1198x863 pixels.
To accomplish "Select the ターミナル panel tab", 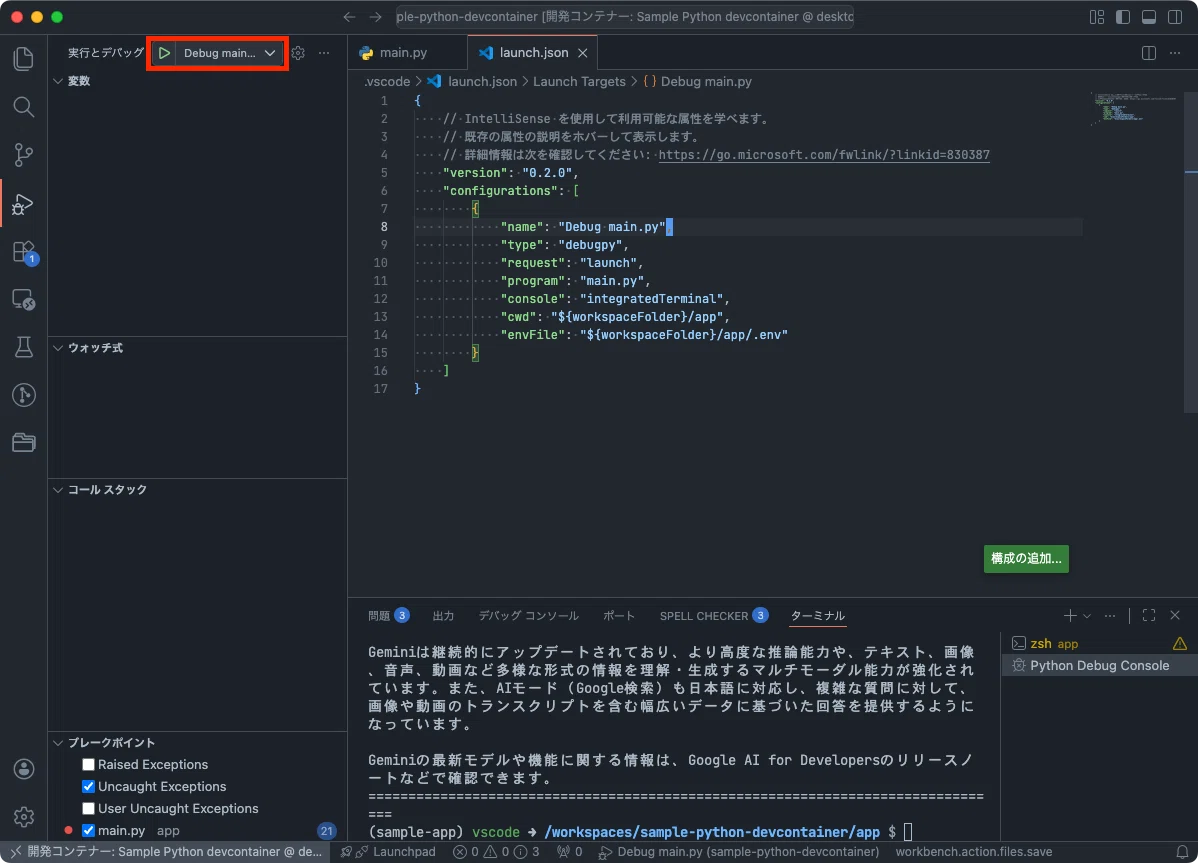I will coord(818,616).
